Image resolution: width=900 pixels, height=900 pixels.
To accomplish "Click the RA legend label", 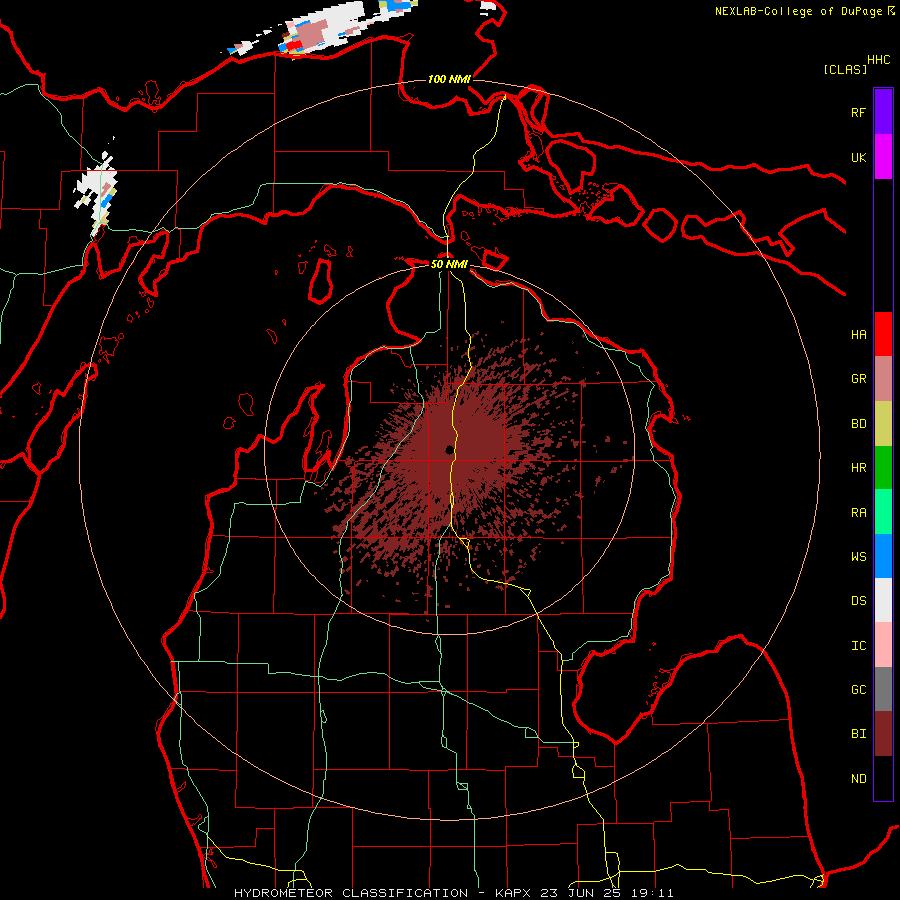I will [x=858, y=513].
